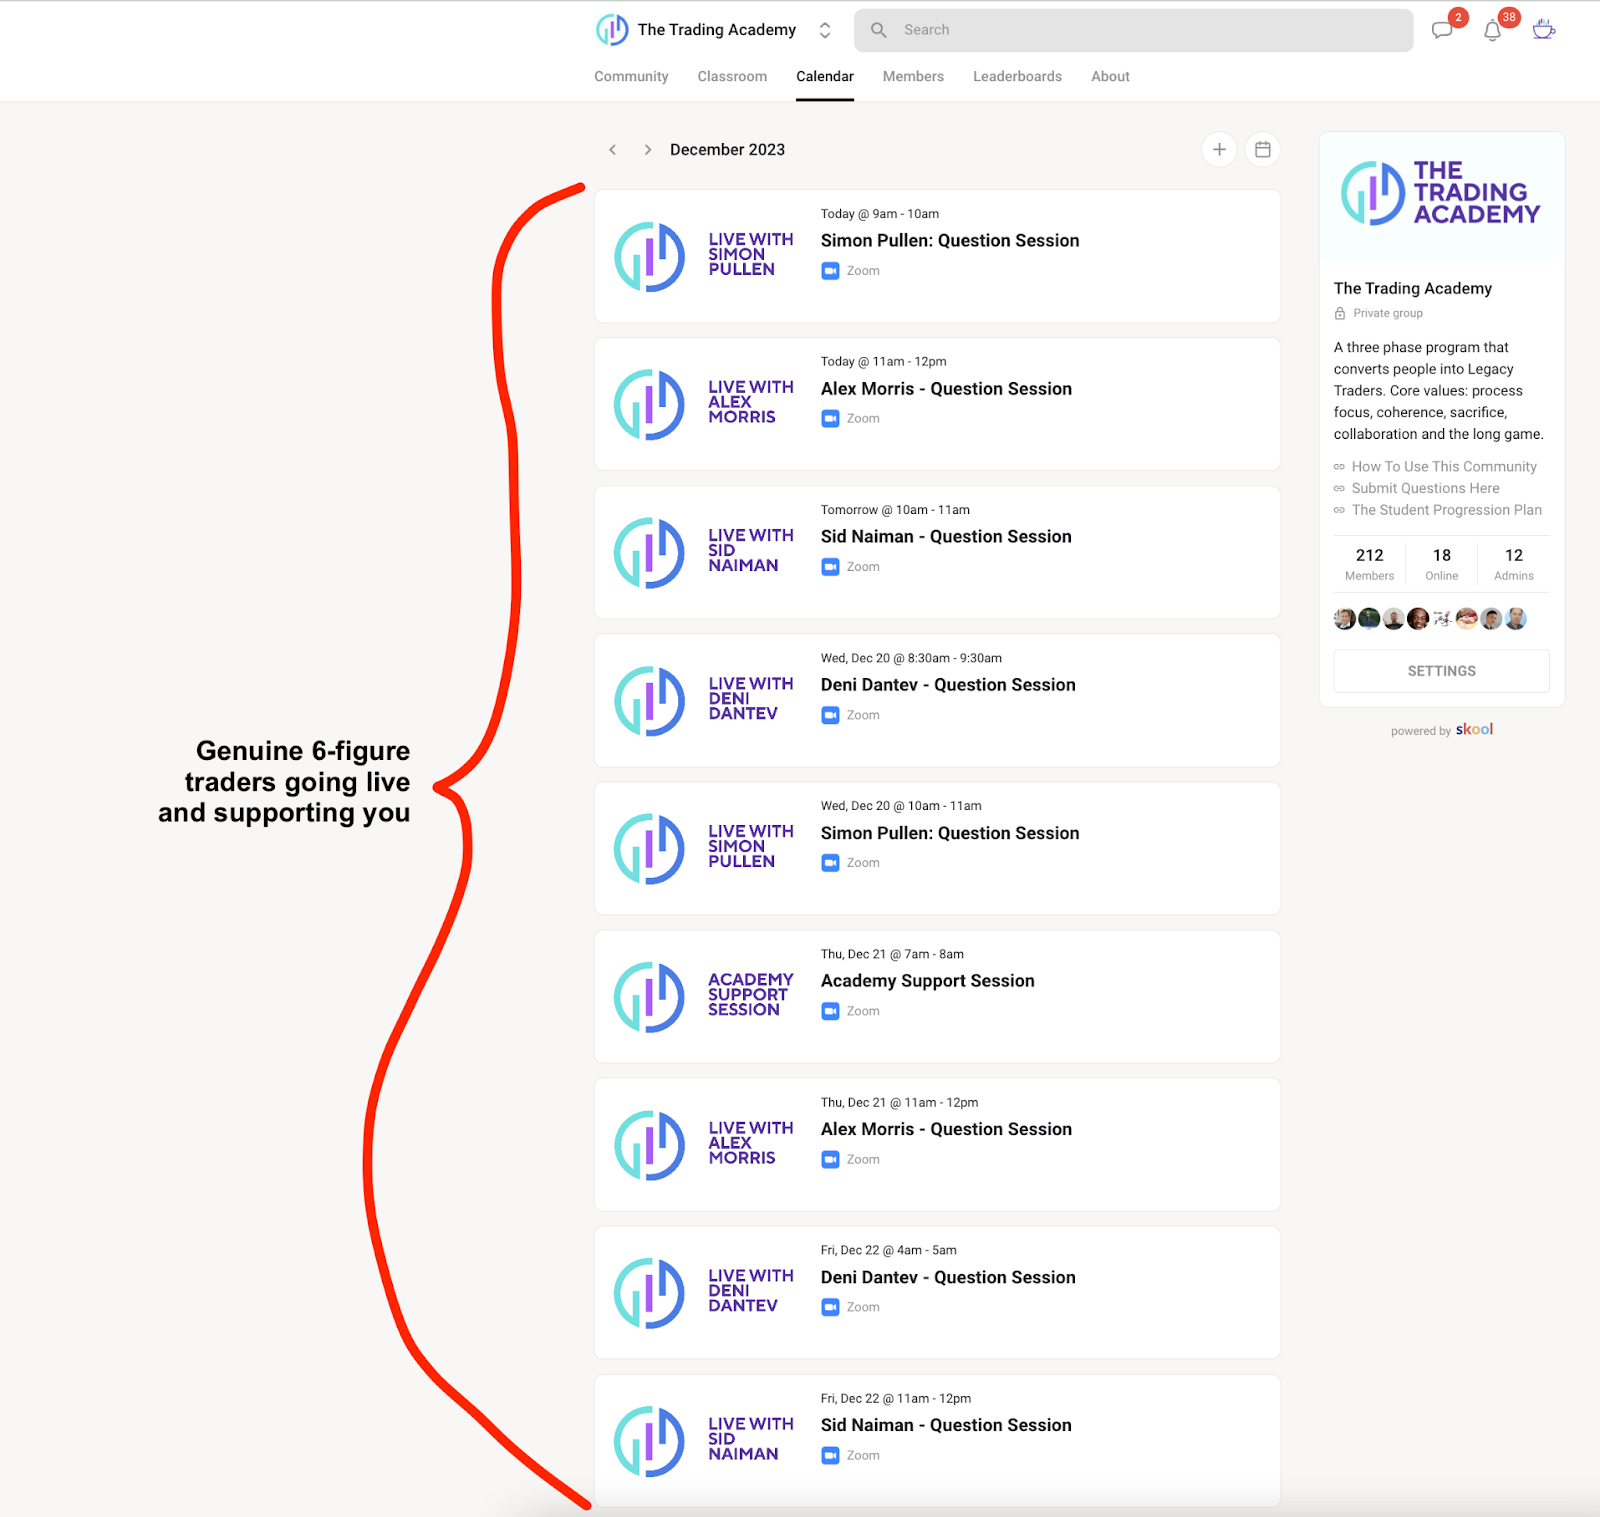View the 18 Online members
Image resolution: width=1600 pixels, height=1517 pixels.
1441,564
